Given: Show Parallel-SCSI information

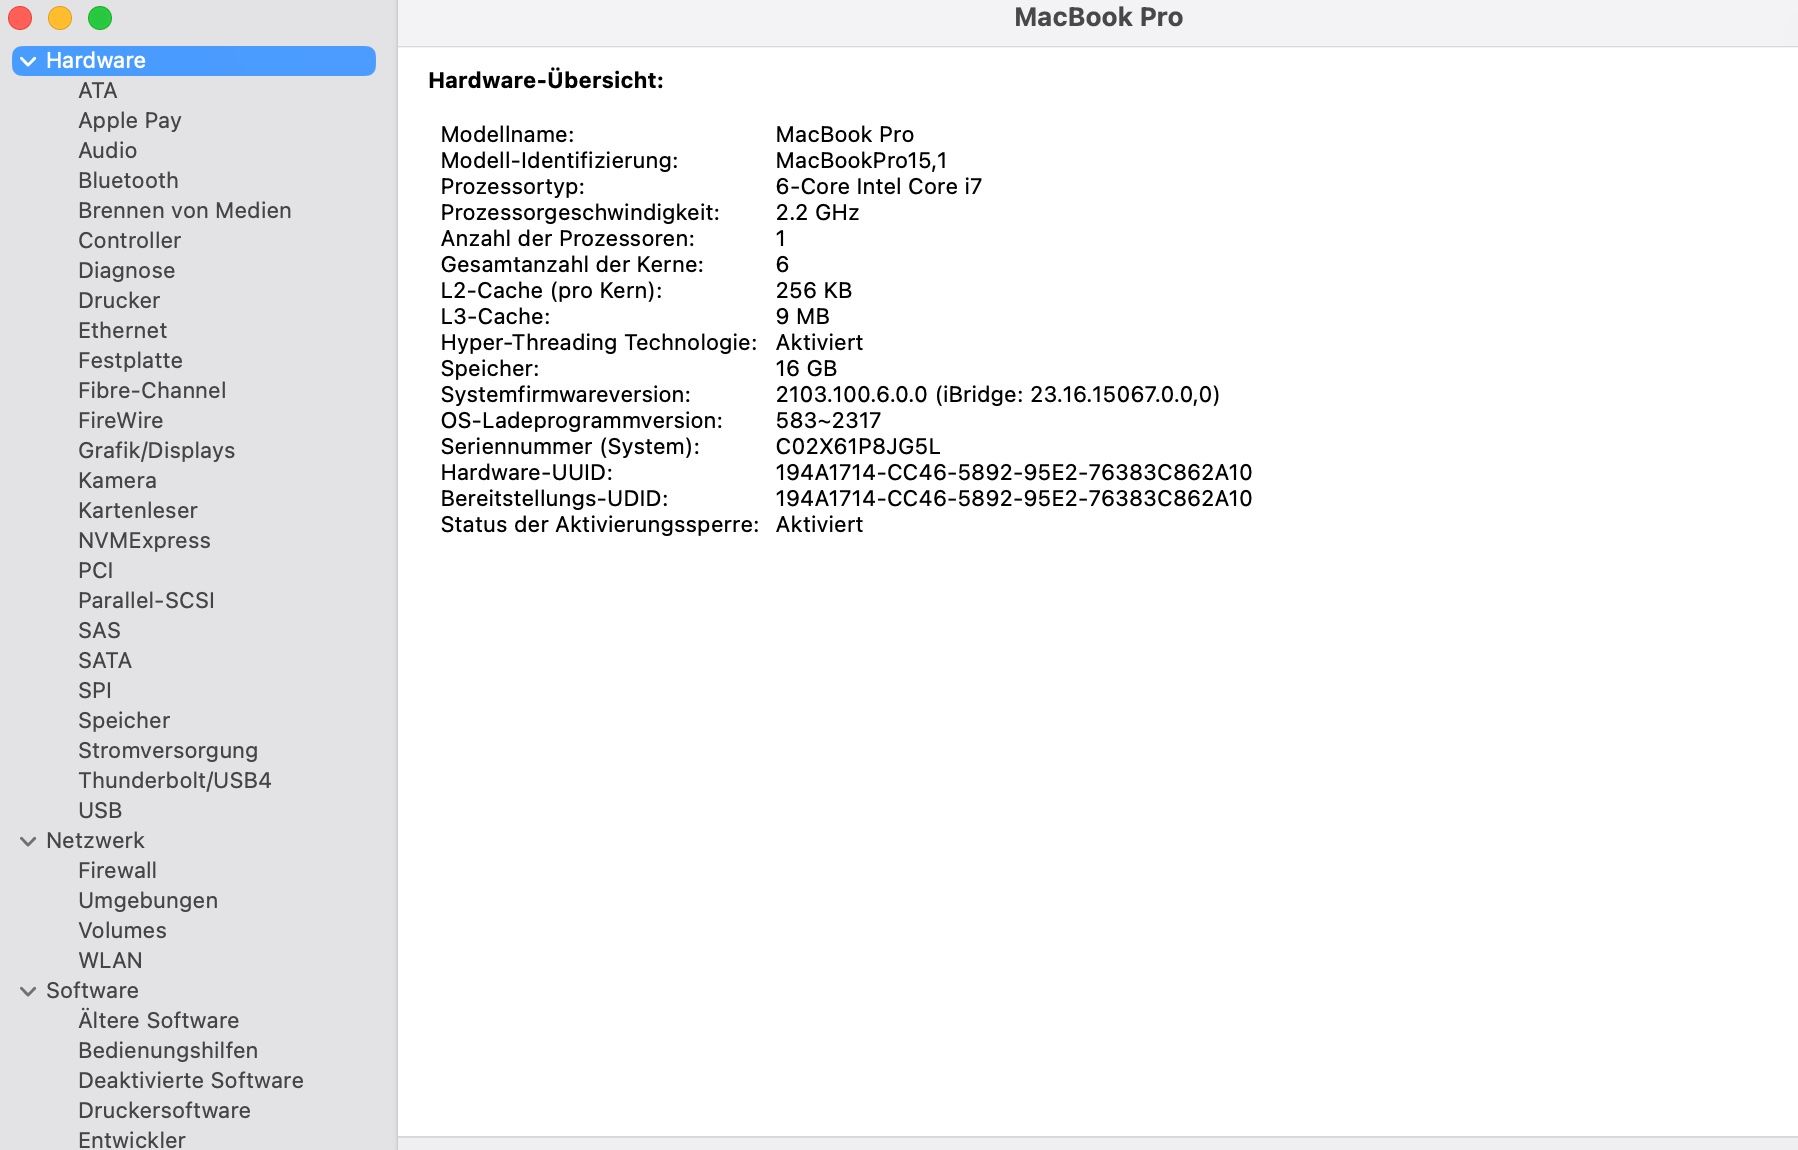Looking at the screenshot, I should pyautogui.click(x=147, y=601).
